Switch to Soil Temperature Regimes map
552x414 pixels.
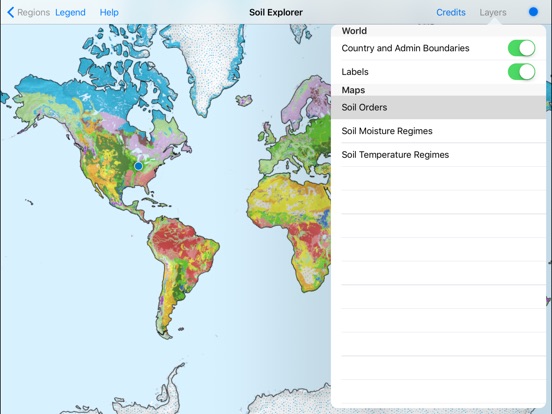pyautogui.click(x=438, y=155)
